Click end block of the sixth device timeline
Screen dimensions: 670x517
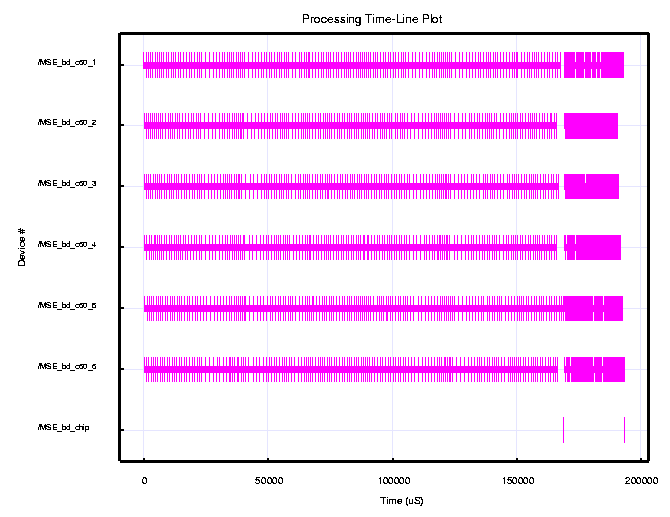(596, 369)
